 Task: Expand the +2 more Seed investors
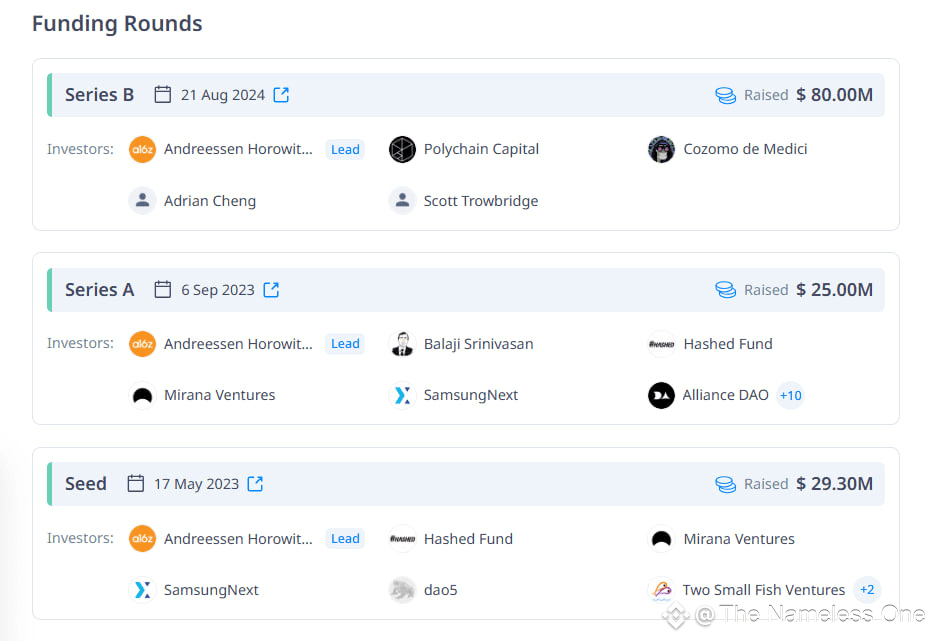867,590
